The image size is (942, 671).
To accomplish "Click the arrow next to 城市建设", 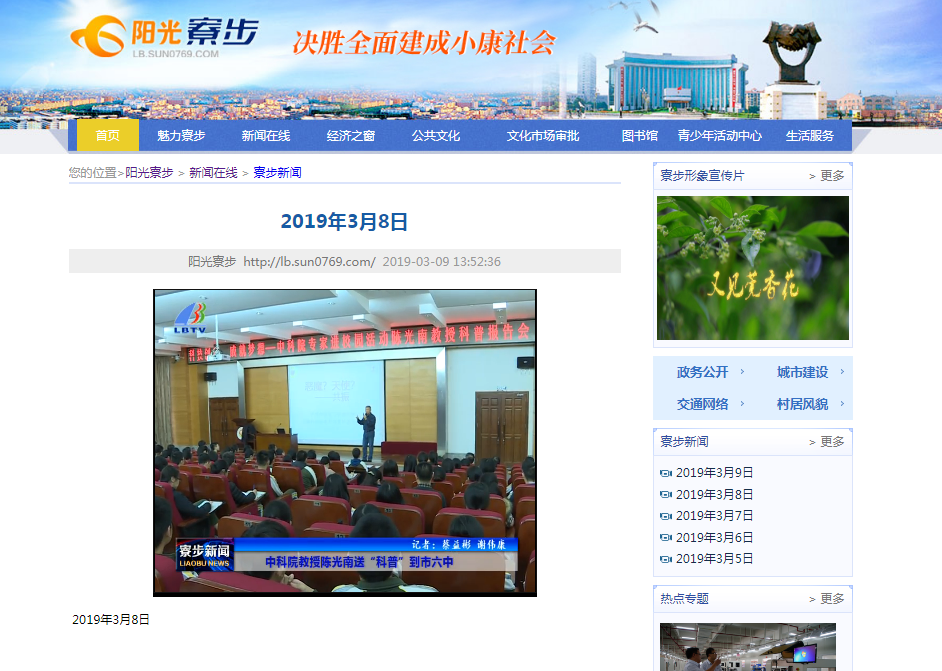I will click(842, 372).
